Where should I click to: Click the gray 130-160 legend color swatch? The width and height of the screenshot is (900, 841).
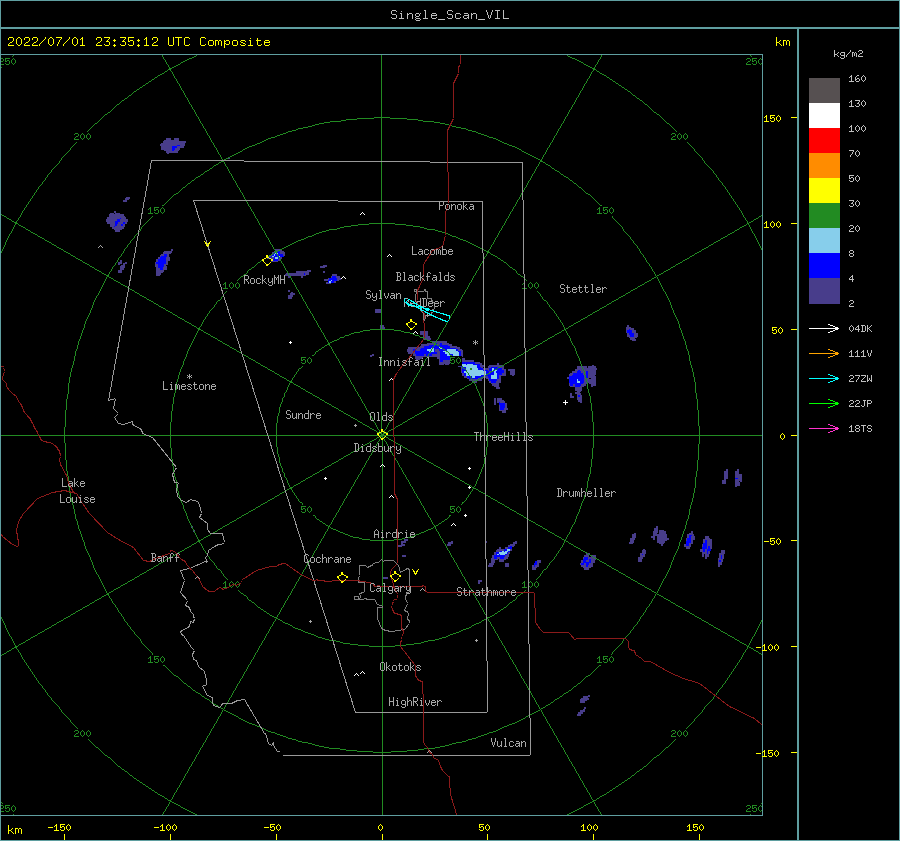point(824,91)
